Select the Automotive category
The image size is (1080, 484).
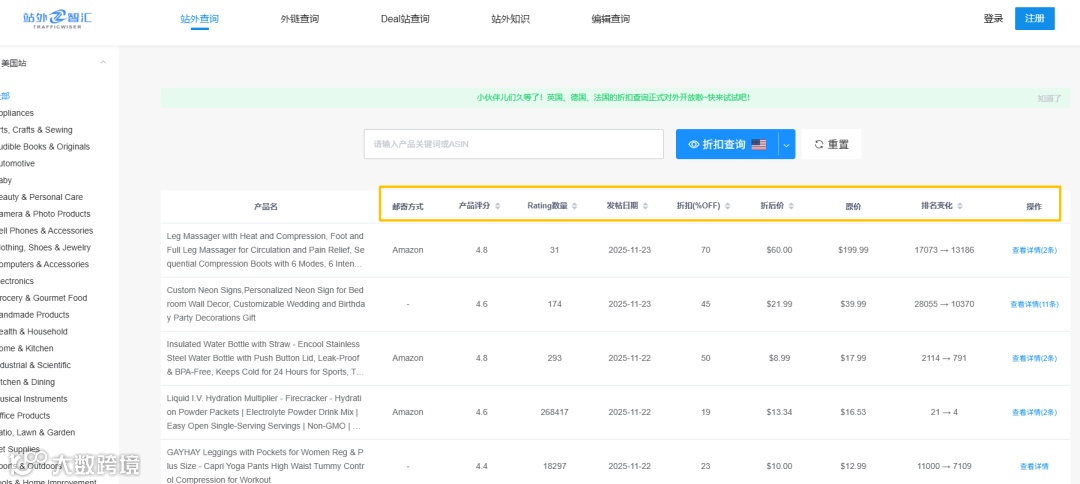coord(17,164)
